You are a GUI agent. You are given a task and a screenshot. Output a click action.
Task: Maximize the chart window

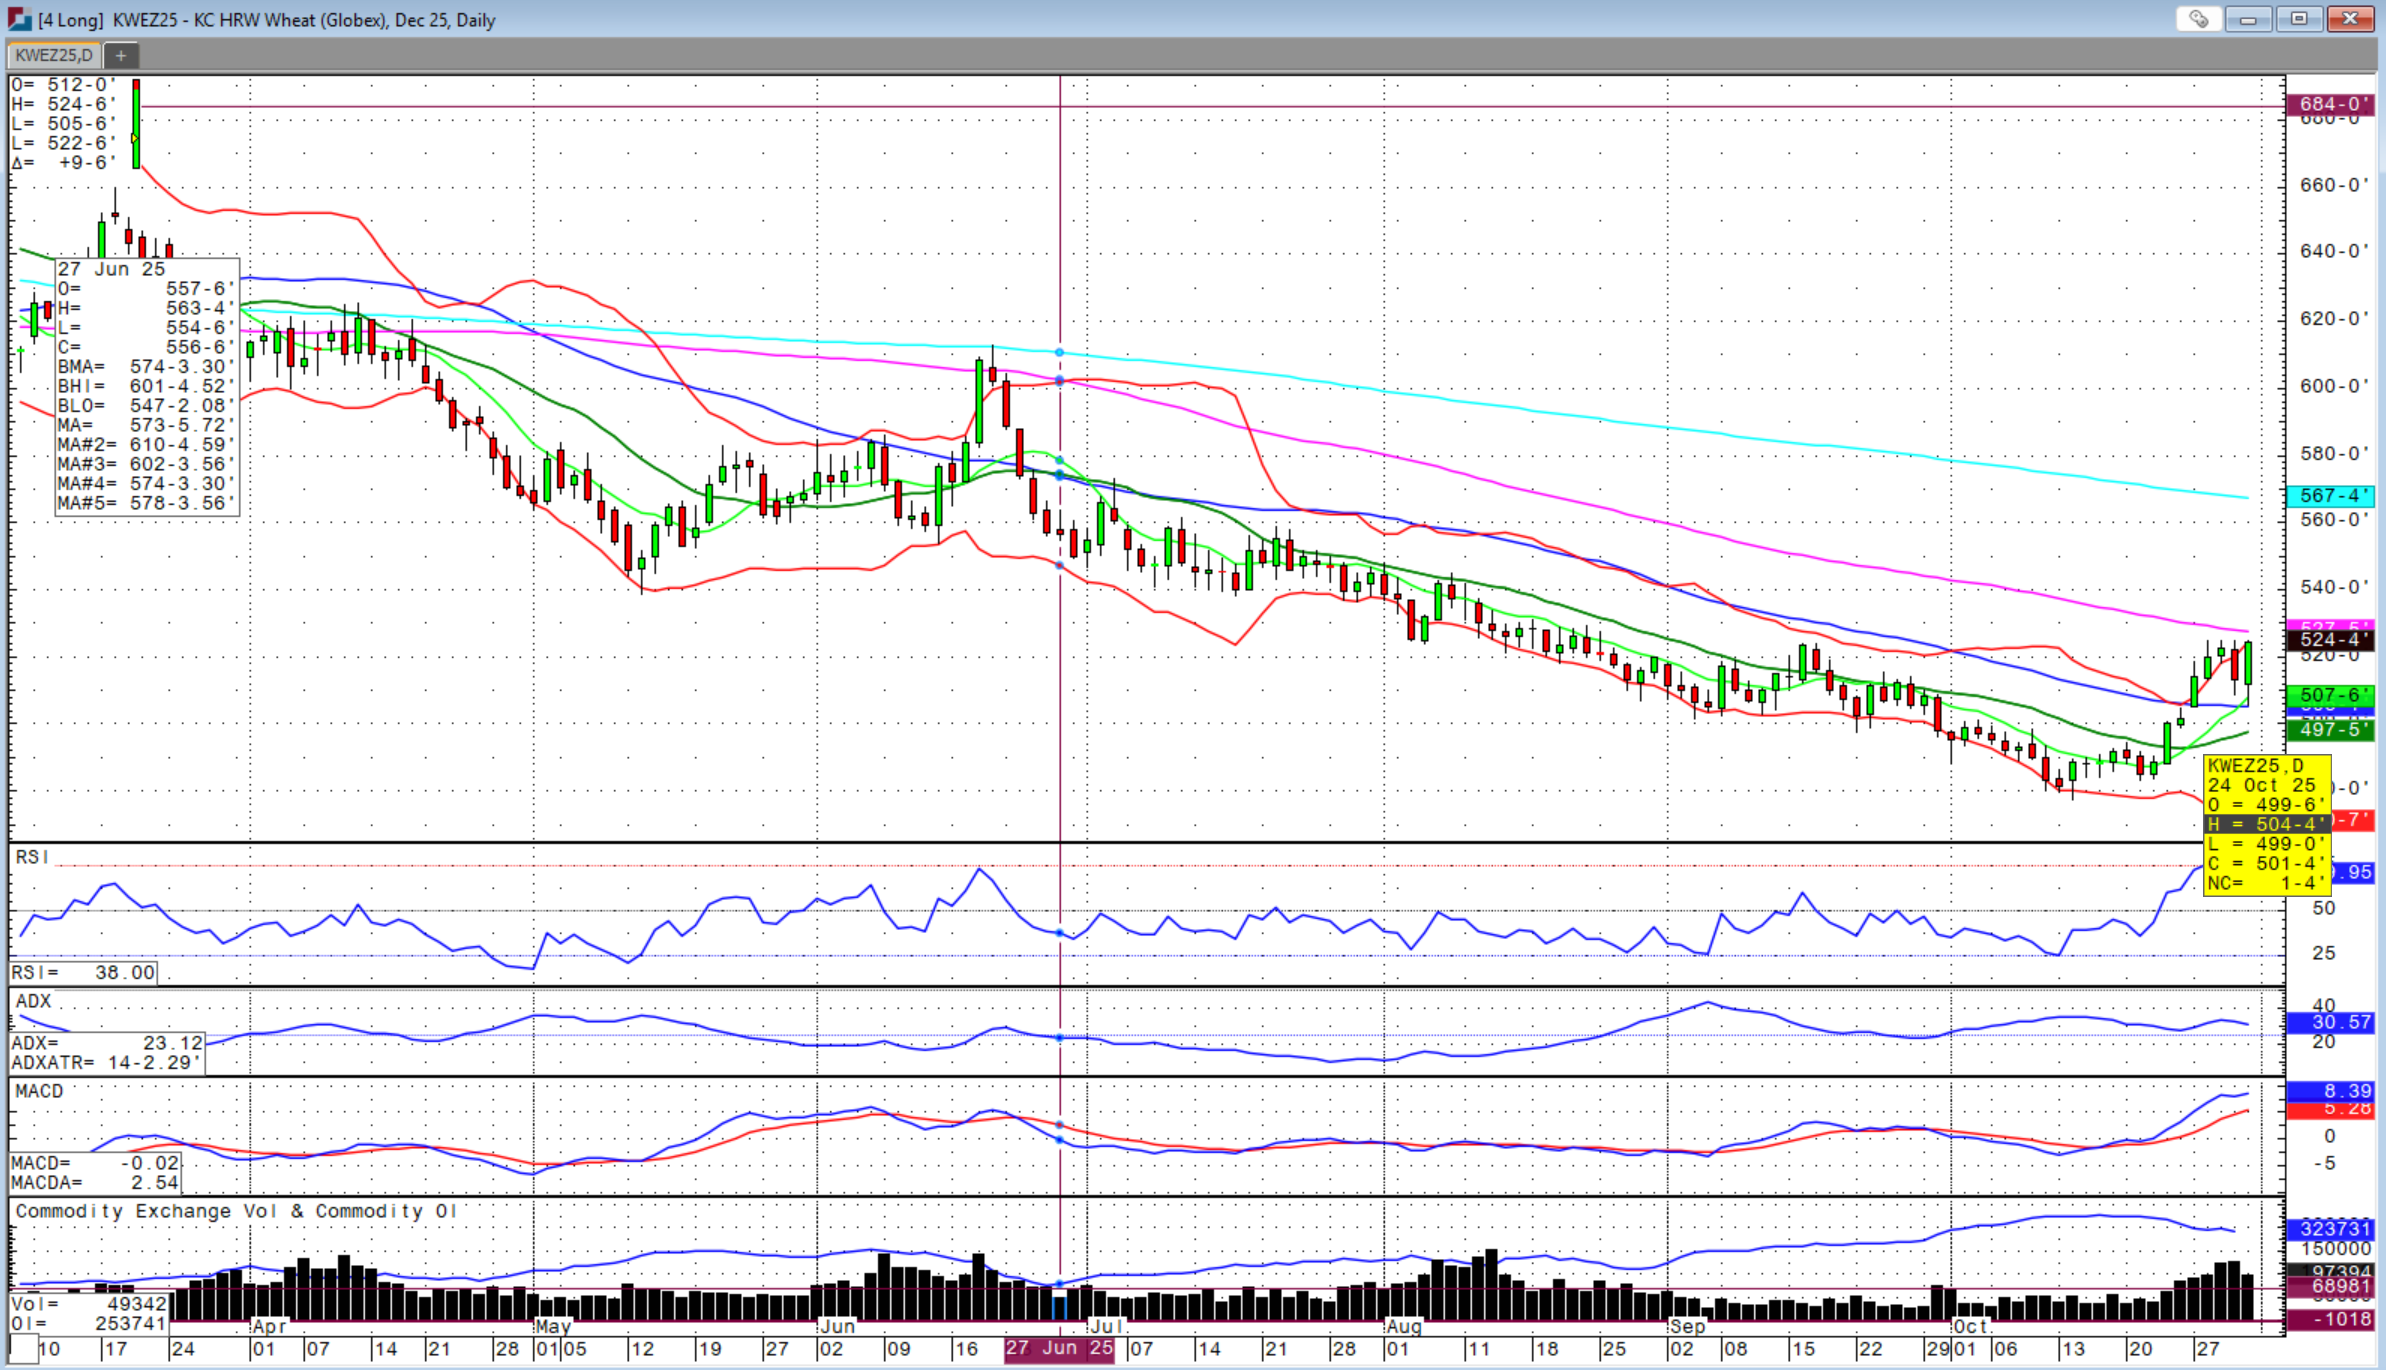coord(2299,19)
